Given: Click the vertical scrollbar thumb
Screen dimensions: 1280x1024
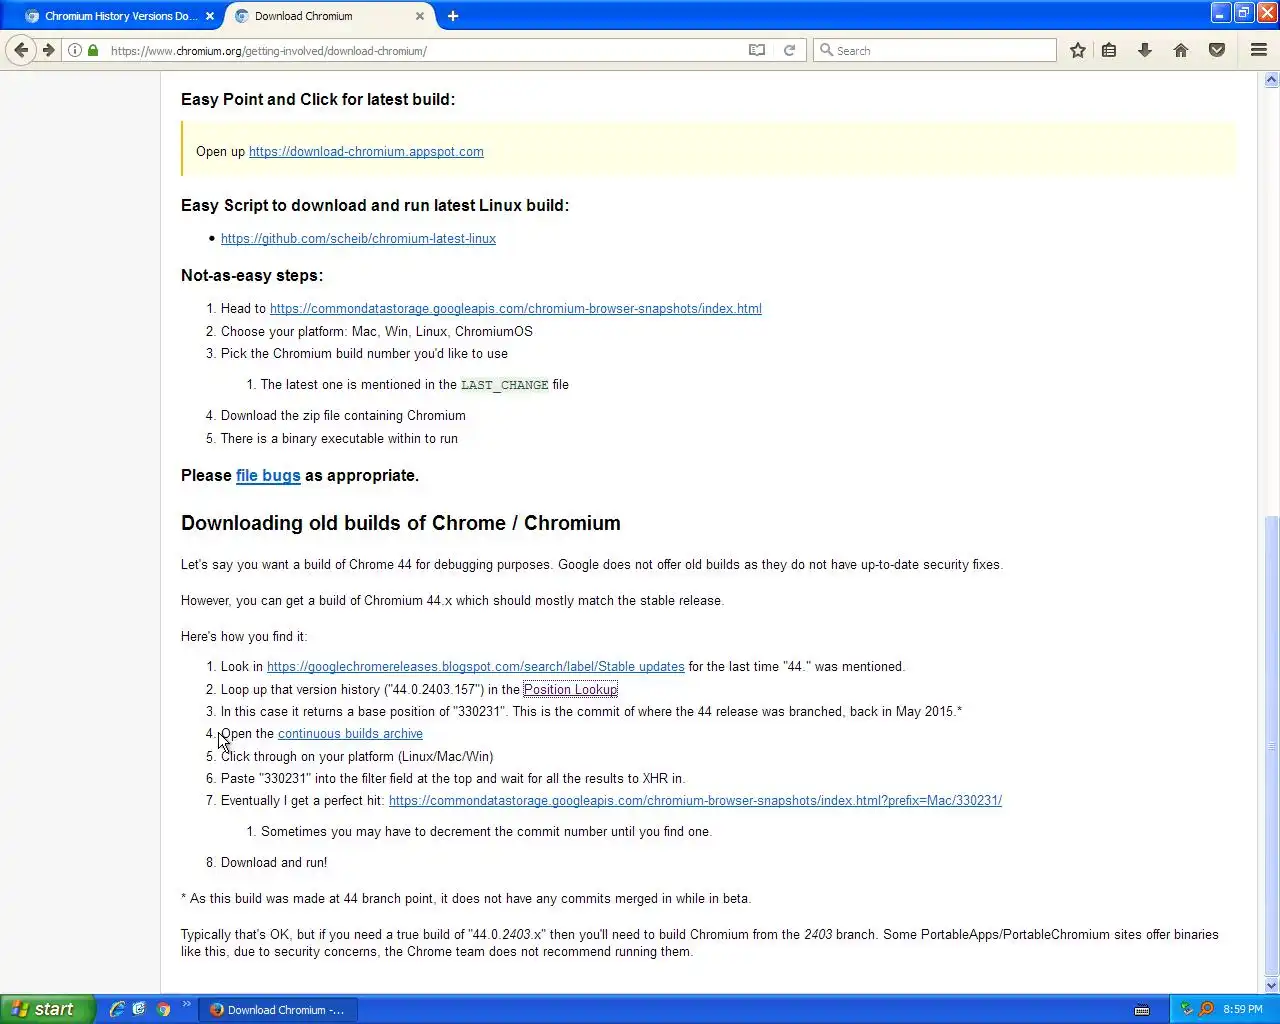Looking at the screenshot, I should pyautogui.click(x=1272, y=745).
